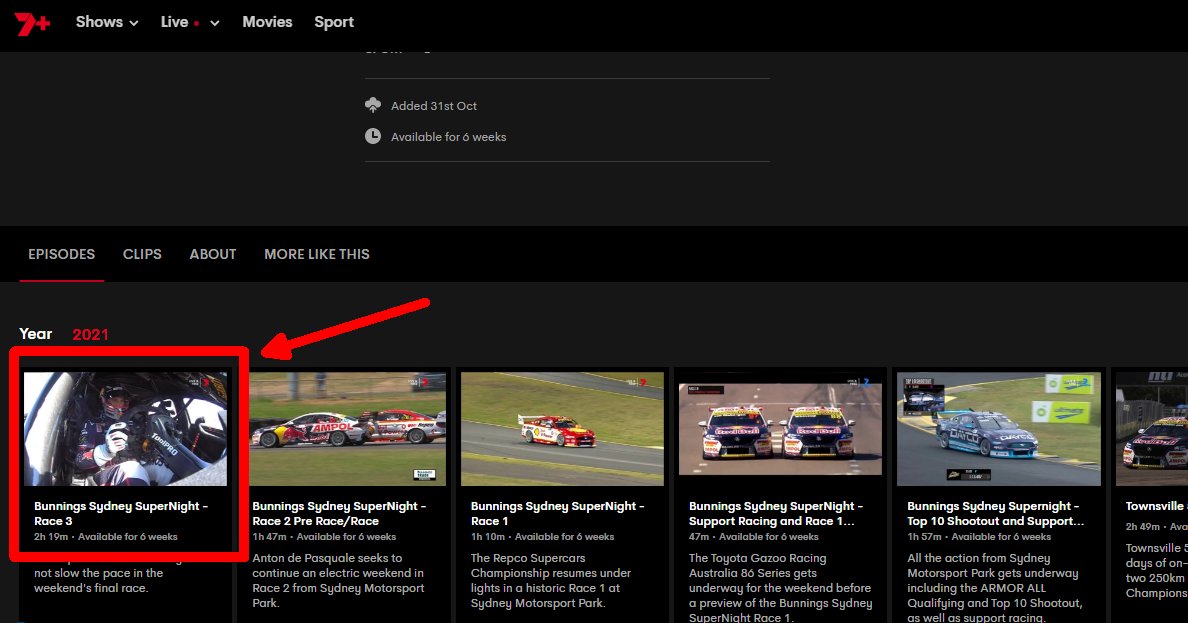Open the Townsville episode thumbnail
This screenshot has height=623, width=1188.
coord(1152,429)
